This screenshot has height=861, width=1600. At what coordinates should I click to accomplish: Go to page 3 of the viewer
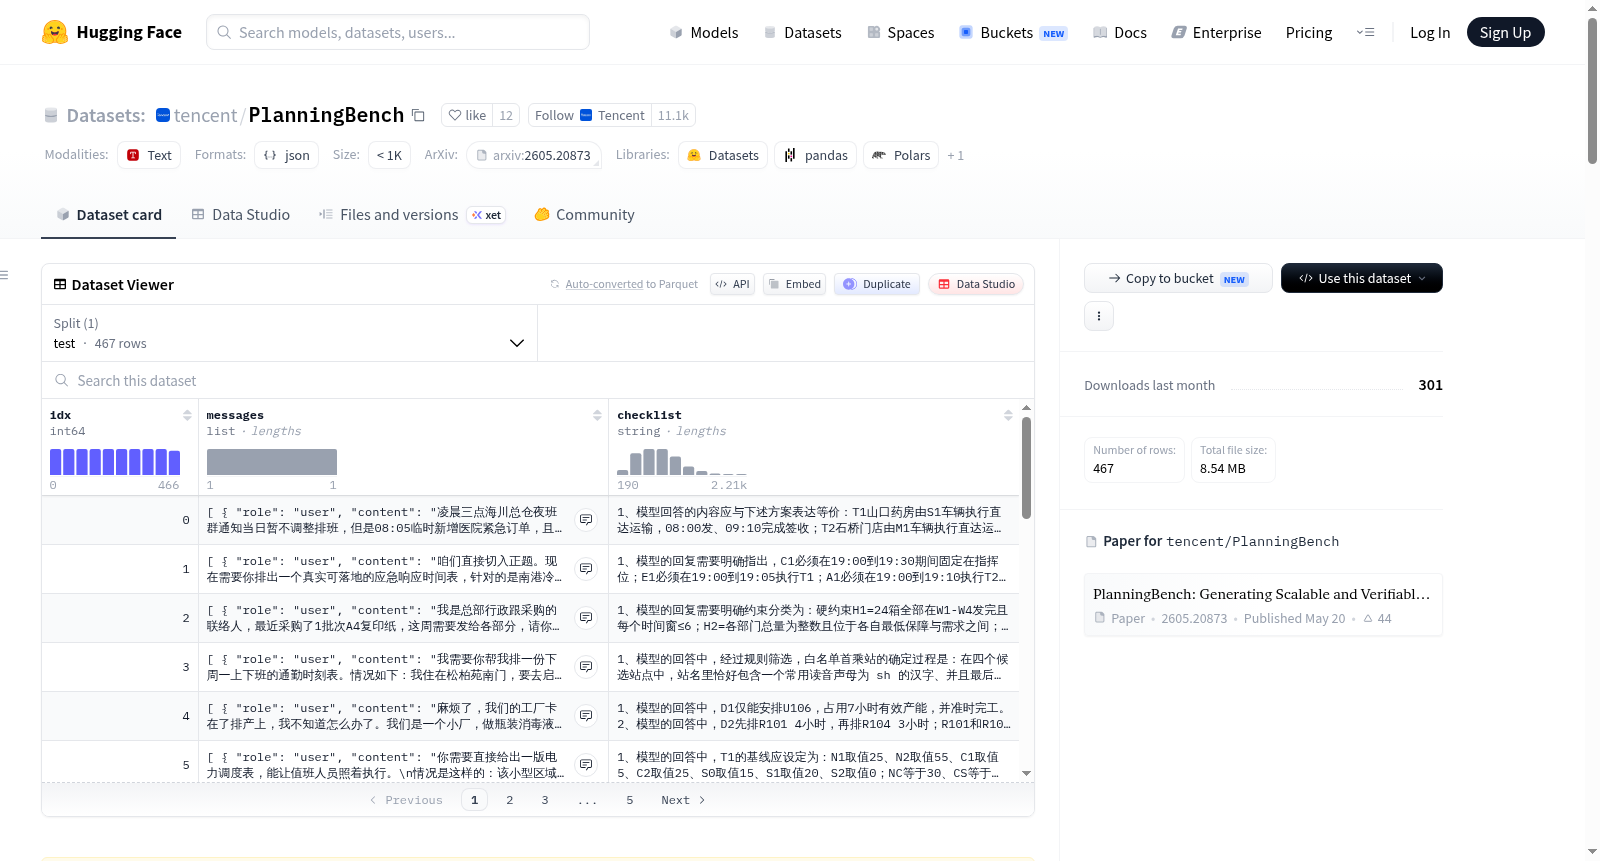point(545,800)
